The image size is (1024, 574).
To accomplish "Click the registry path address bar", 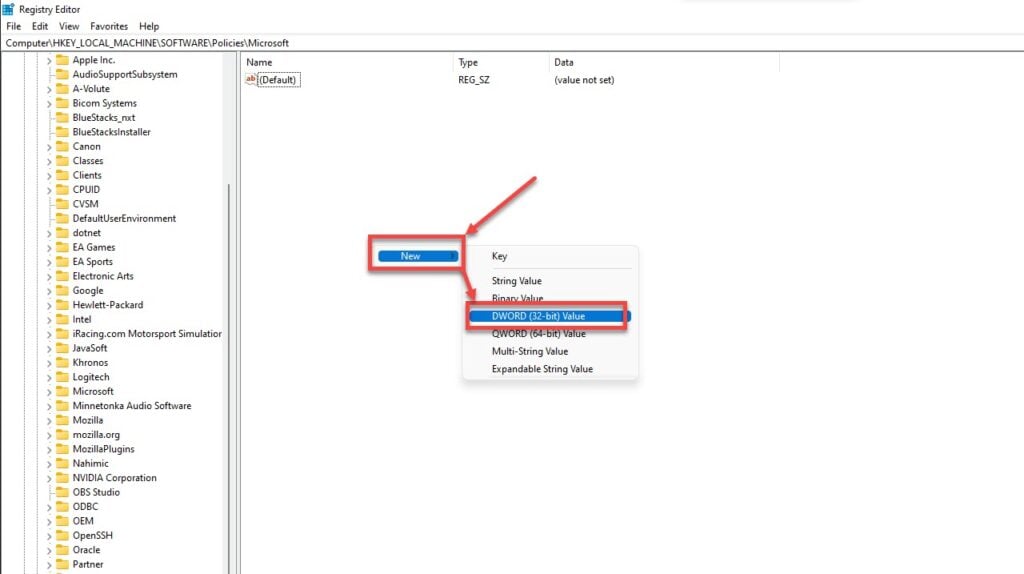I will tap(512, 43).
